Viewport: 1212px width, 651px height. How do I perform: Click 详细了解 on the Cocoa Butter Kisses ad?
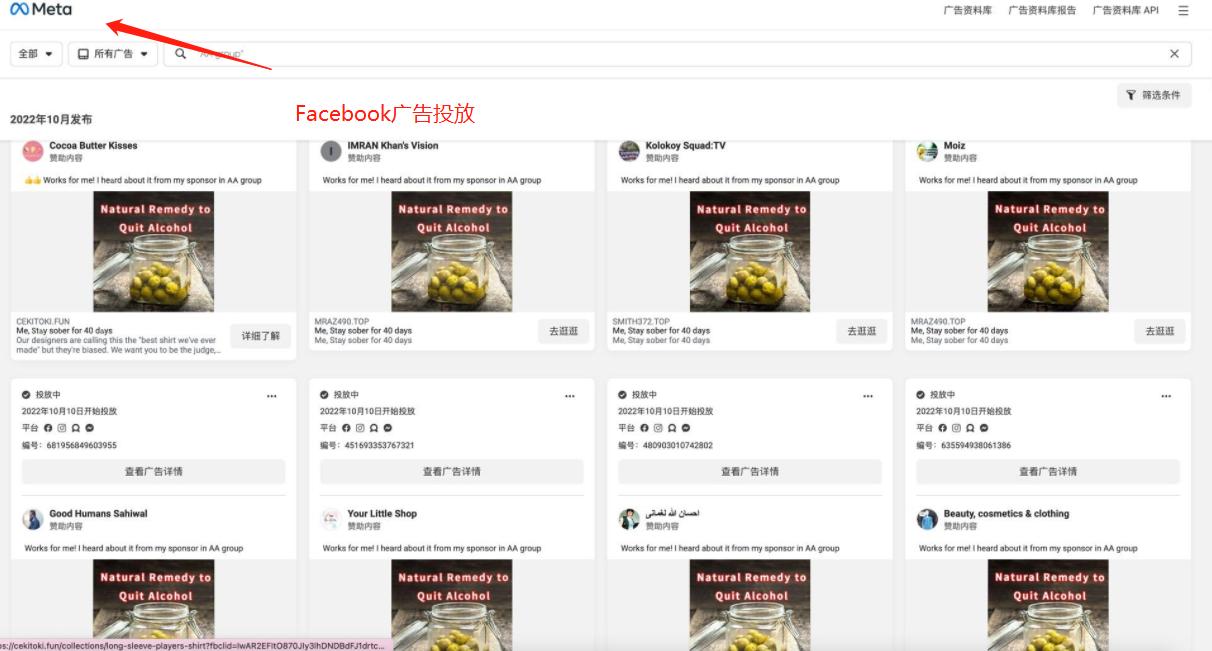coord(261,336)
